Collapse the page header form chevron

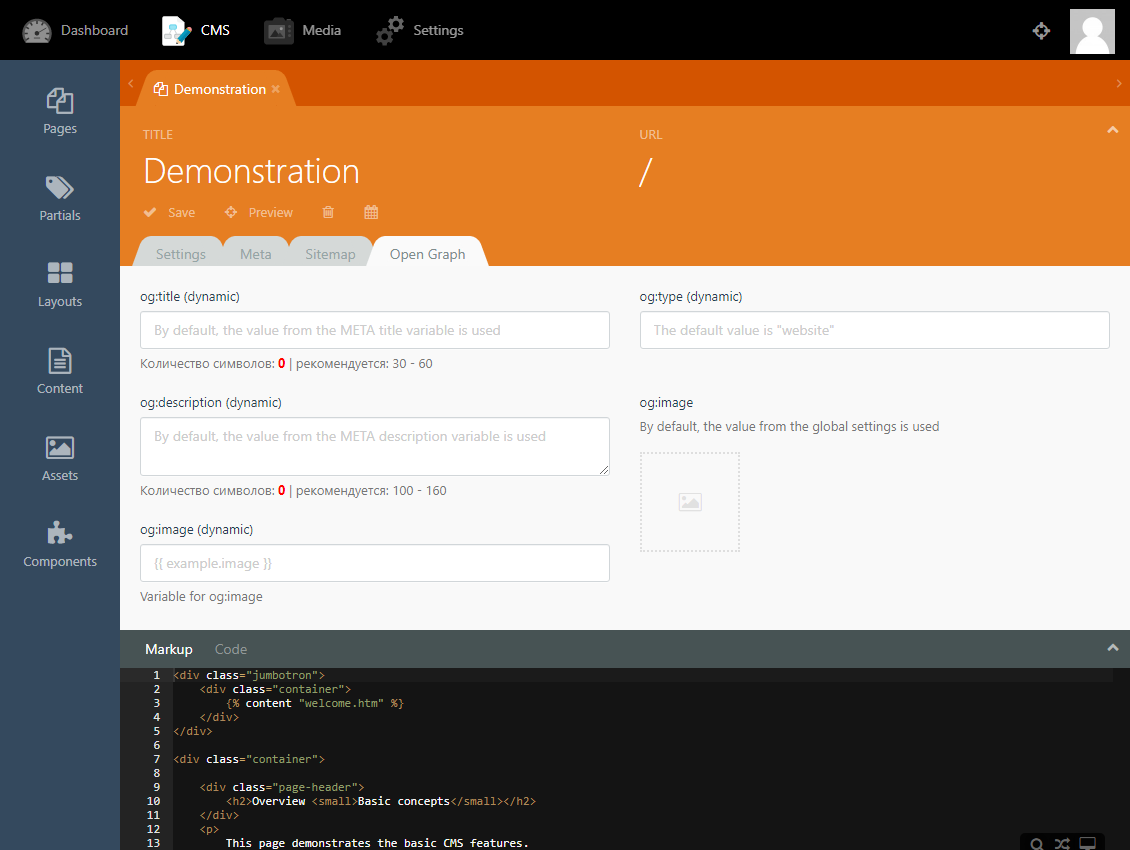(1112, 130)
